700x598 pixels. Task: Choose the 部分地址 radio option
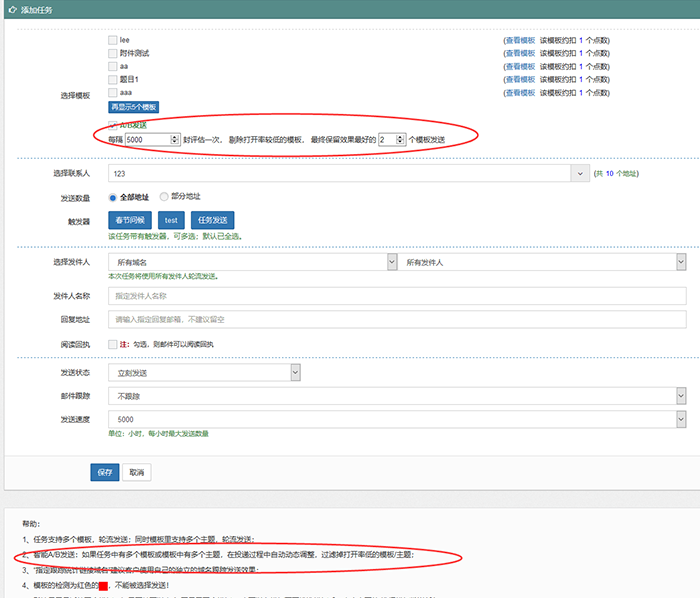pyautogui.click(x=164, y=198)
